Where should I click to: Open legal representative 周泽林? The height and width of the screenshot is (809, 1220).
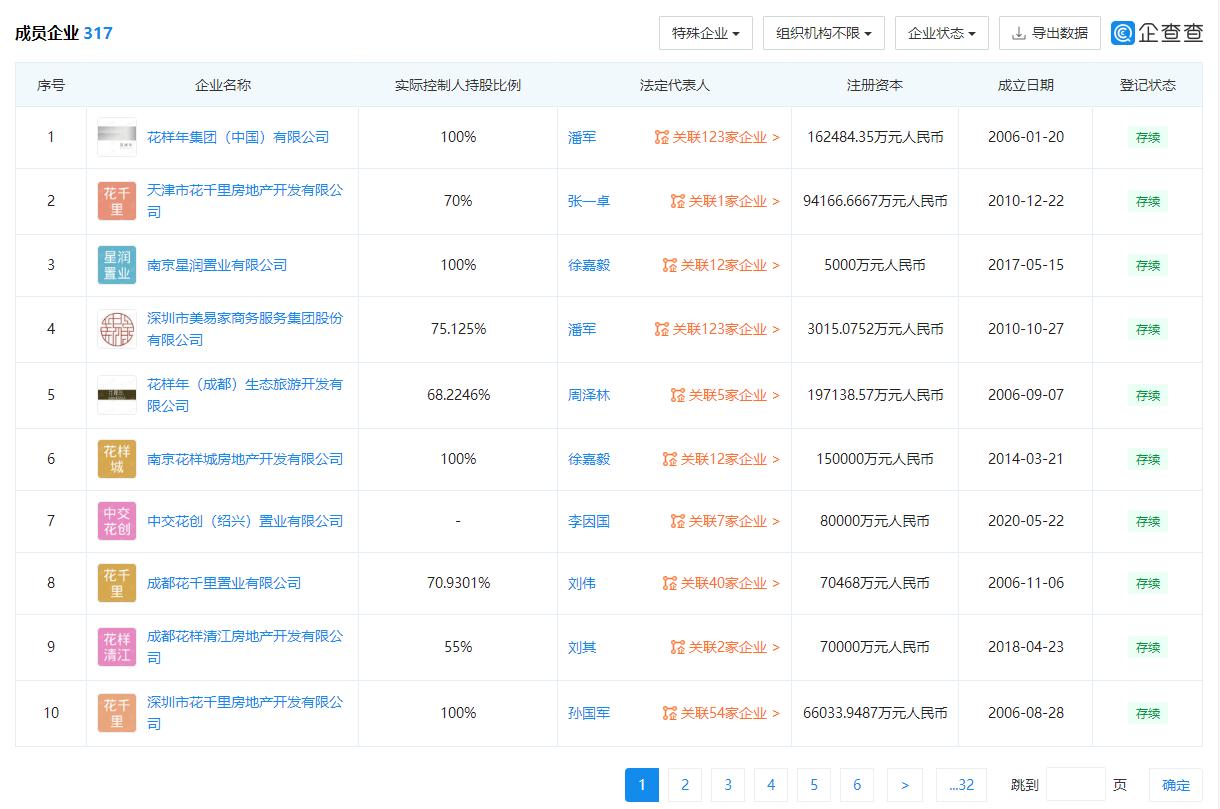click(x=589, y=395)
